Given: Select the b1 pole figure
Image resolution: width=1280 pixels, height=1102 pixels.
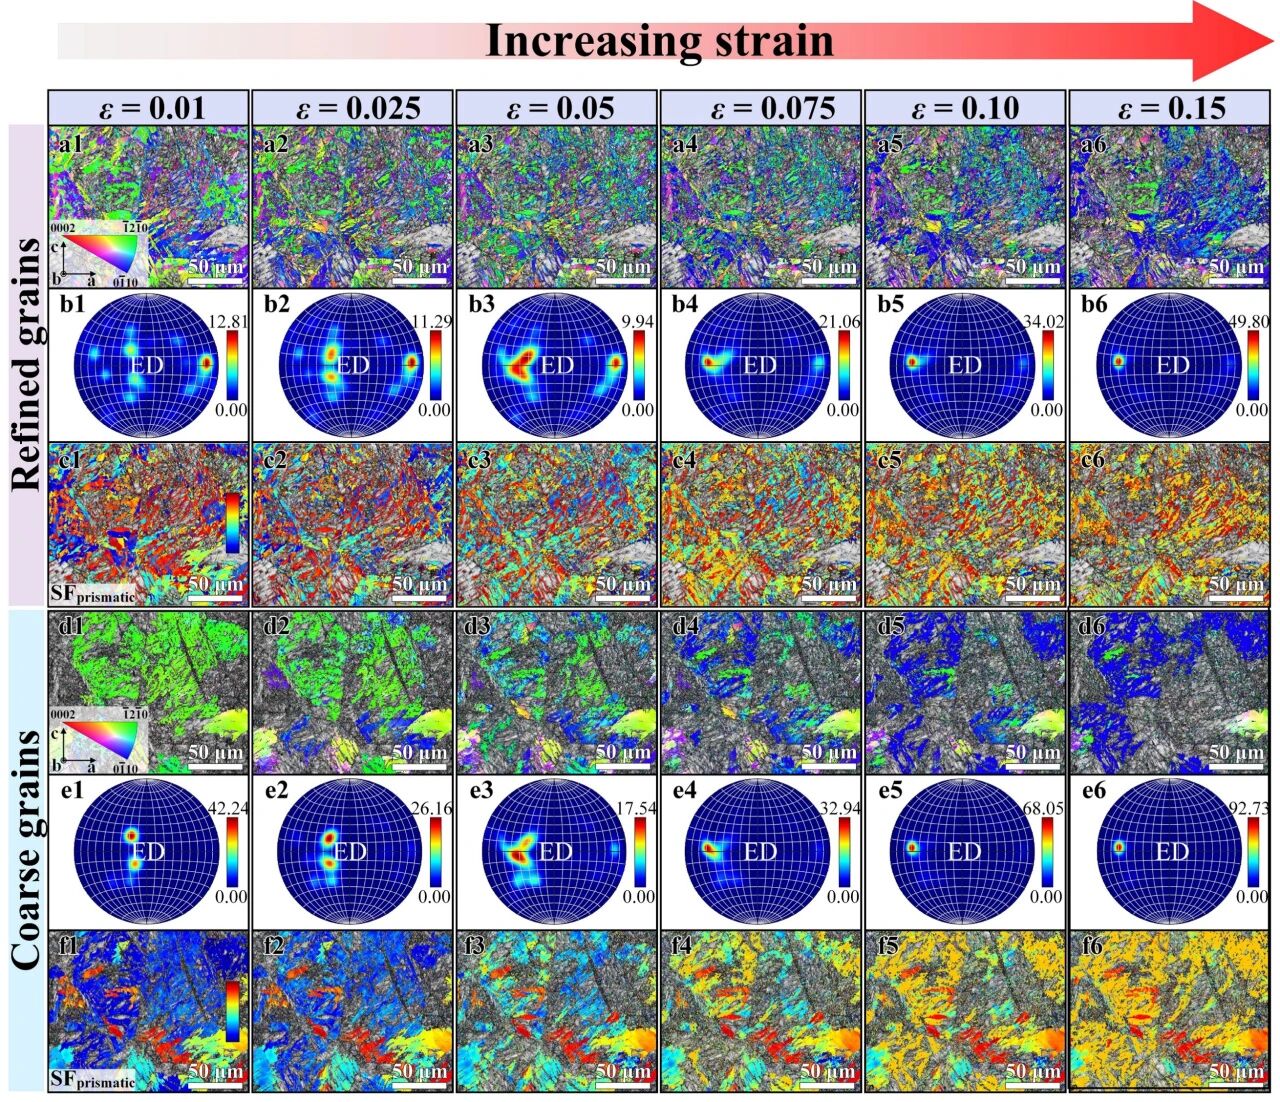Looking at the screenshot, I should 147,365.
